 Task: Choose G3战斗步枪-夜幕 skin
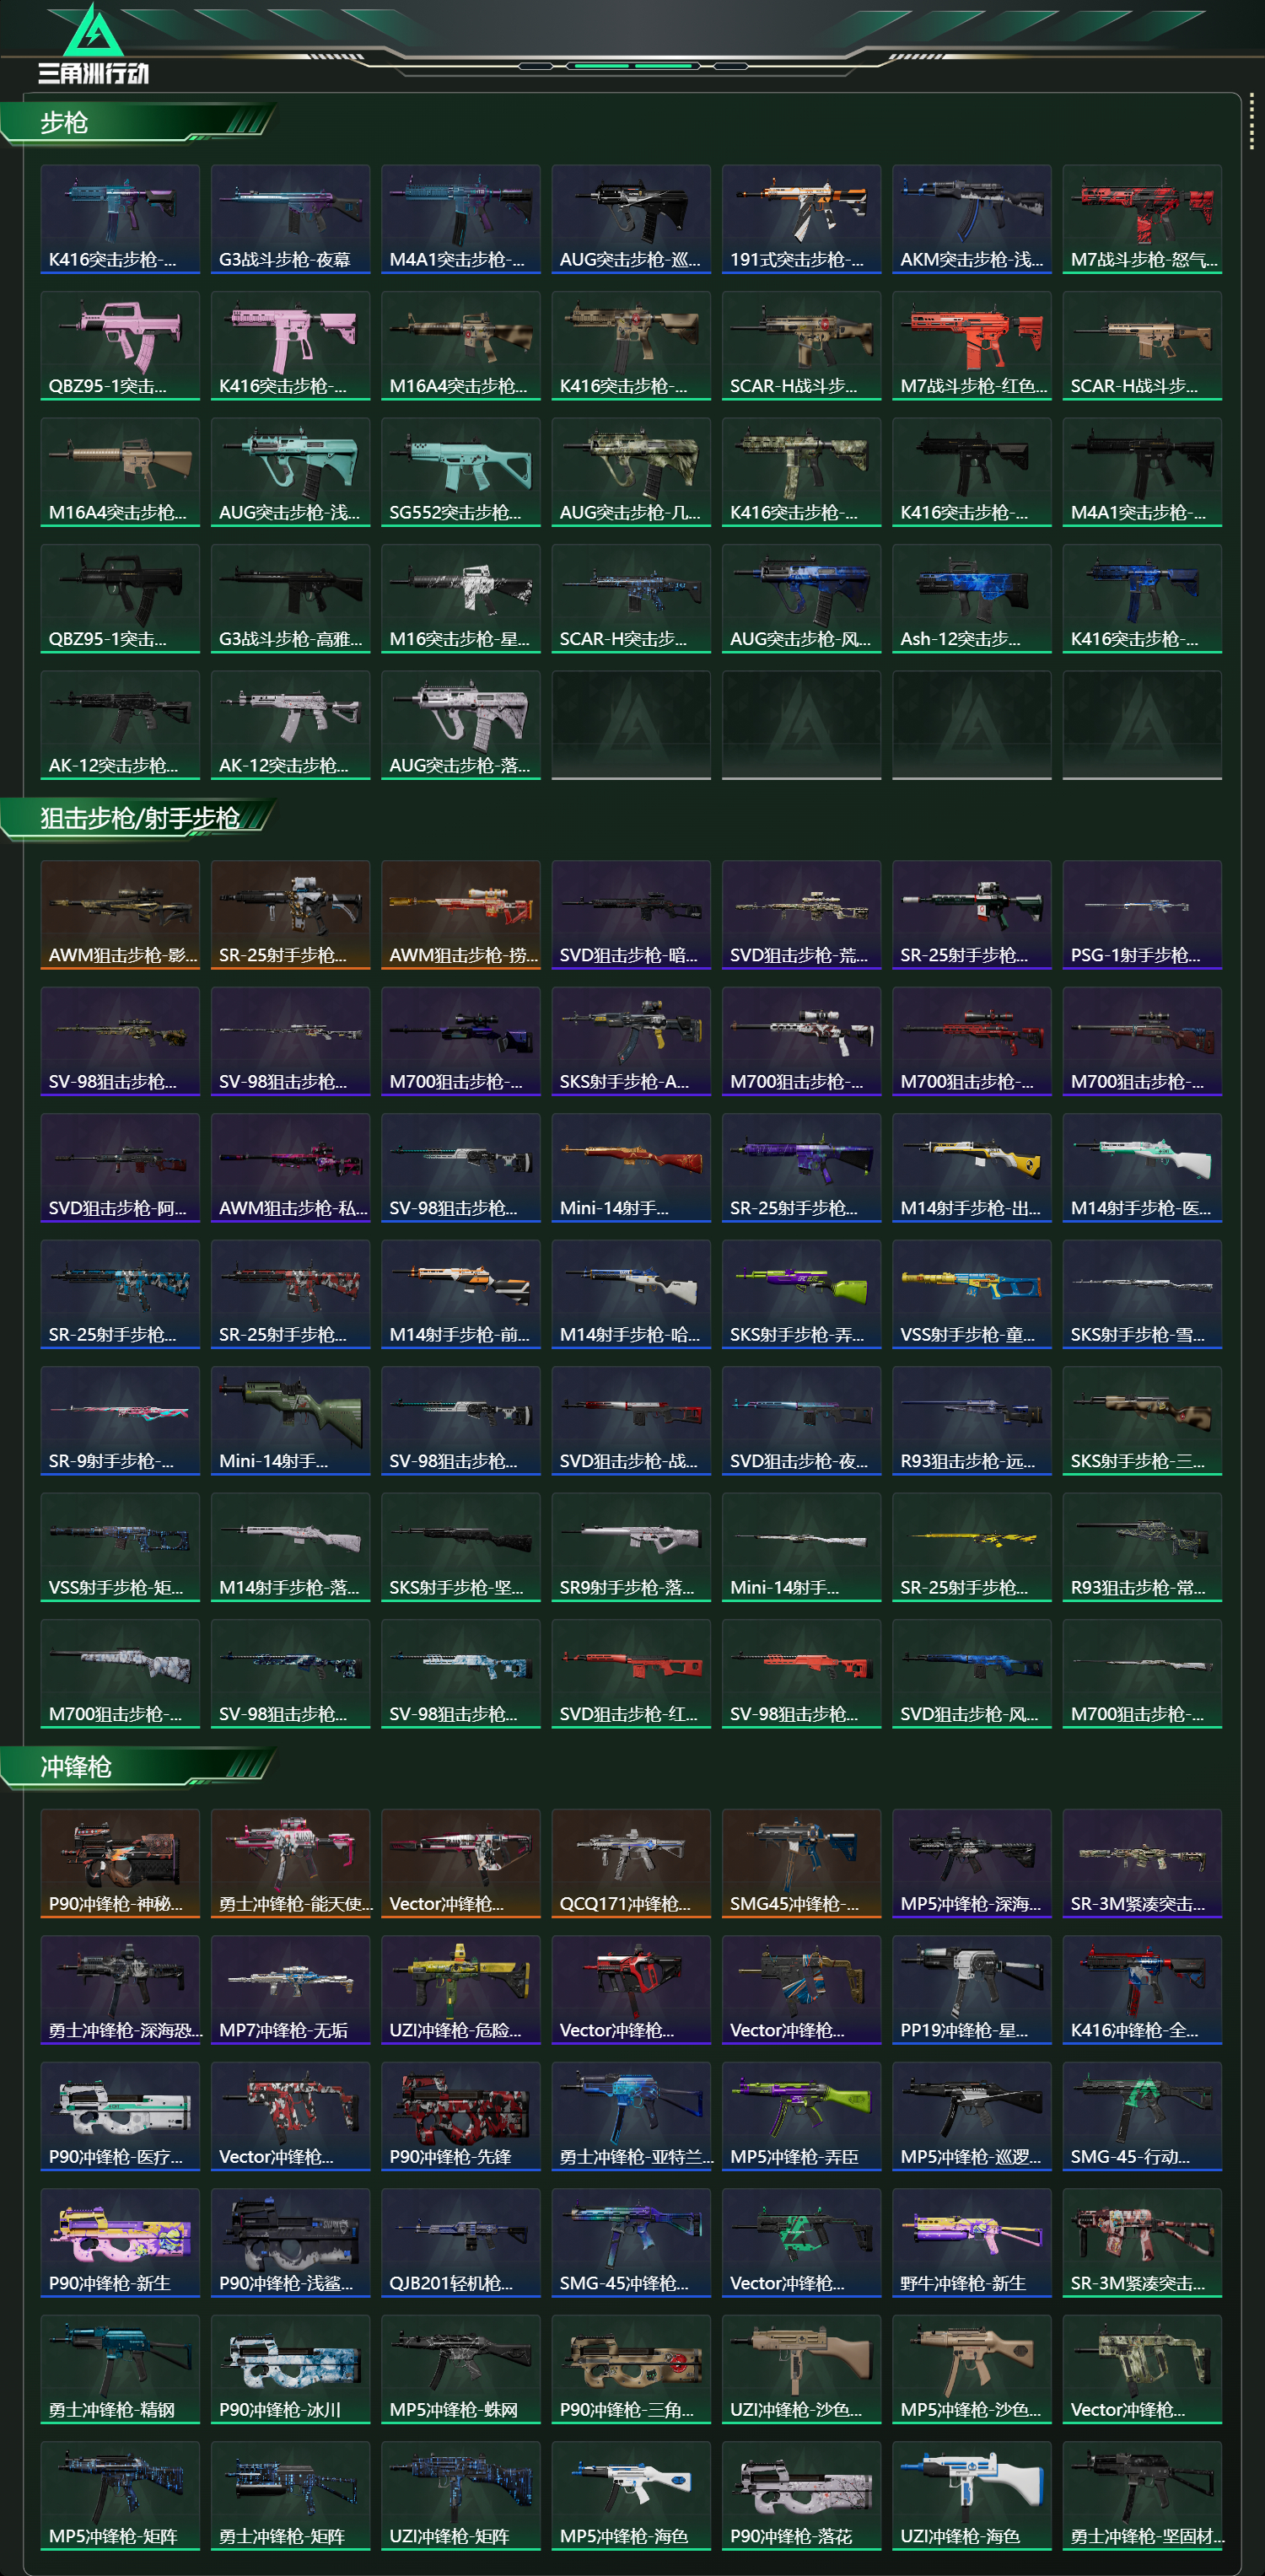290,219
